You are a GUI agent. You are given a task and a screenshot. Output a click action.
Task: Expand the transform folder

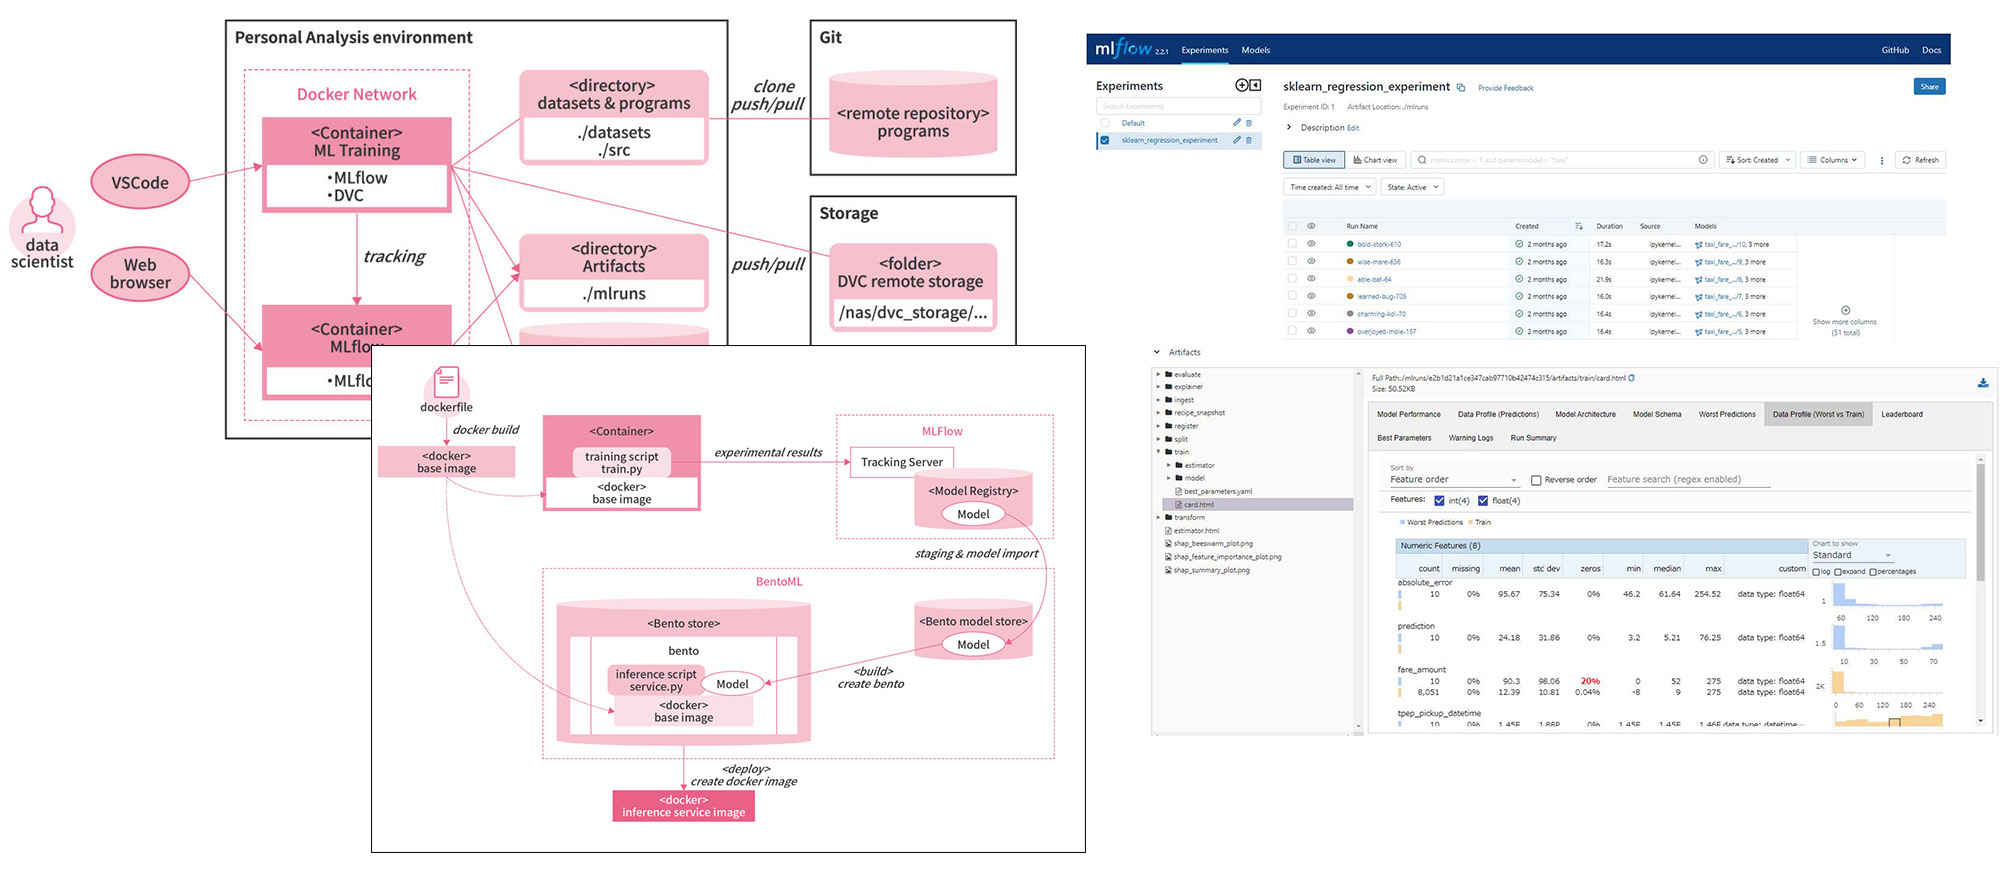coord(1158,518)
